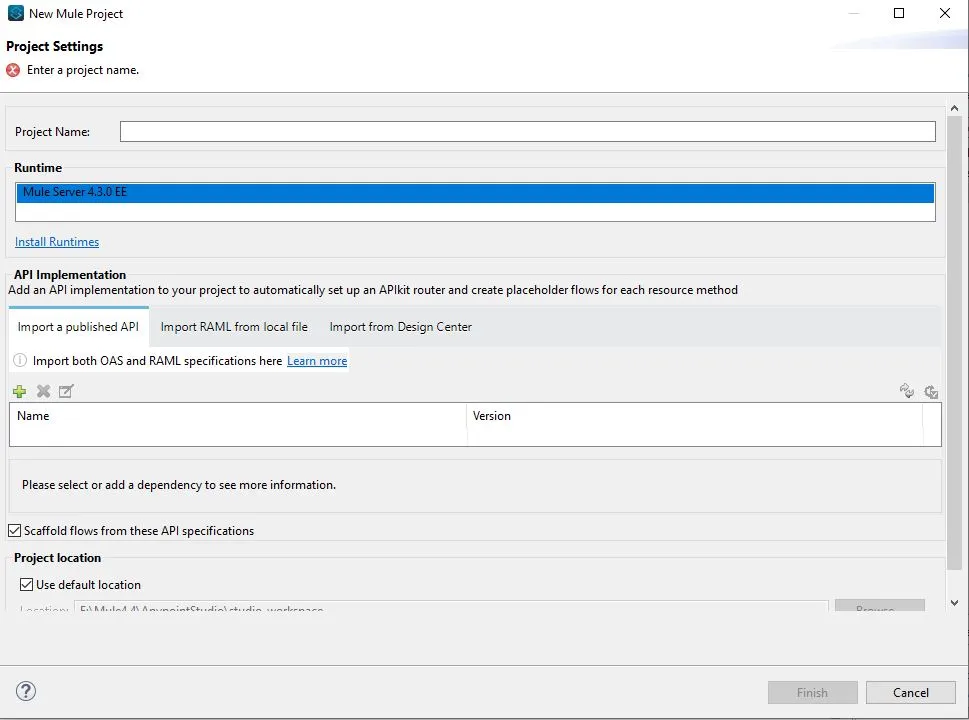Open Import from Design Center tab
The image size is (969, 720).
coord(400,326)
